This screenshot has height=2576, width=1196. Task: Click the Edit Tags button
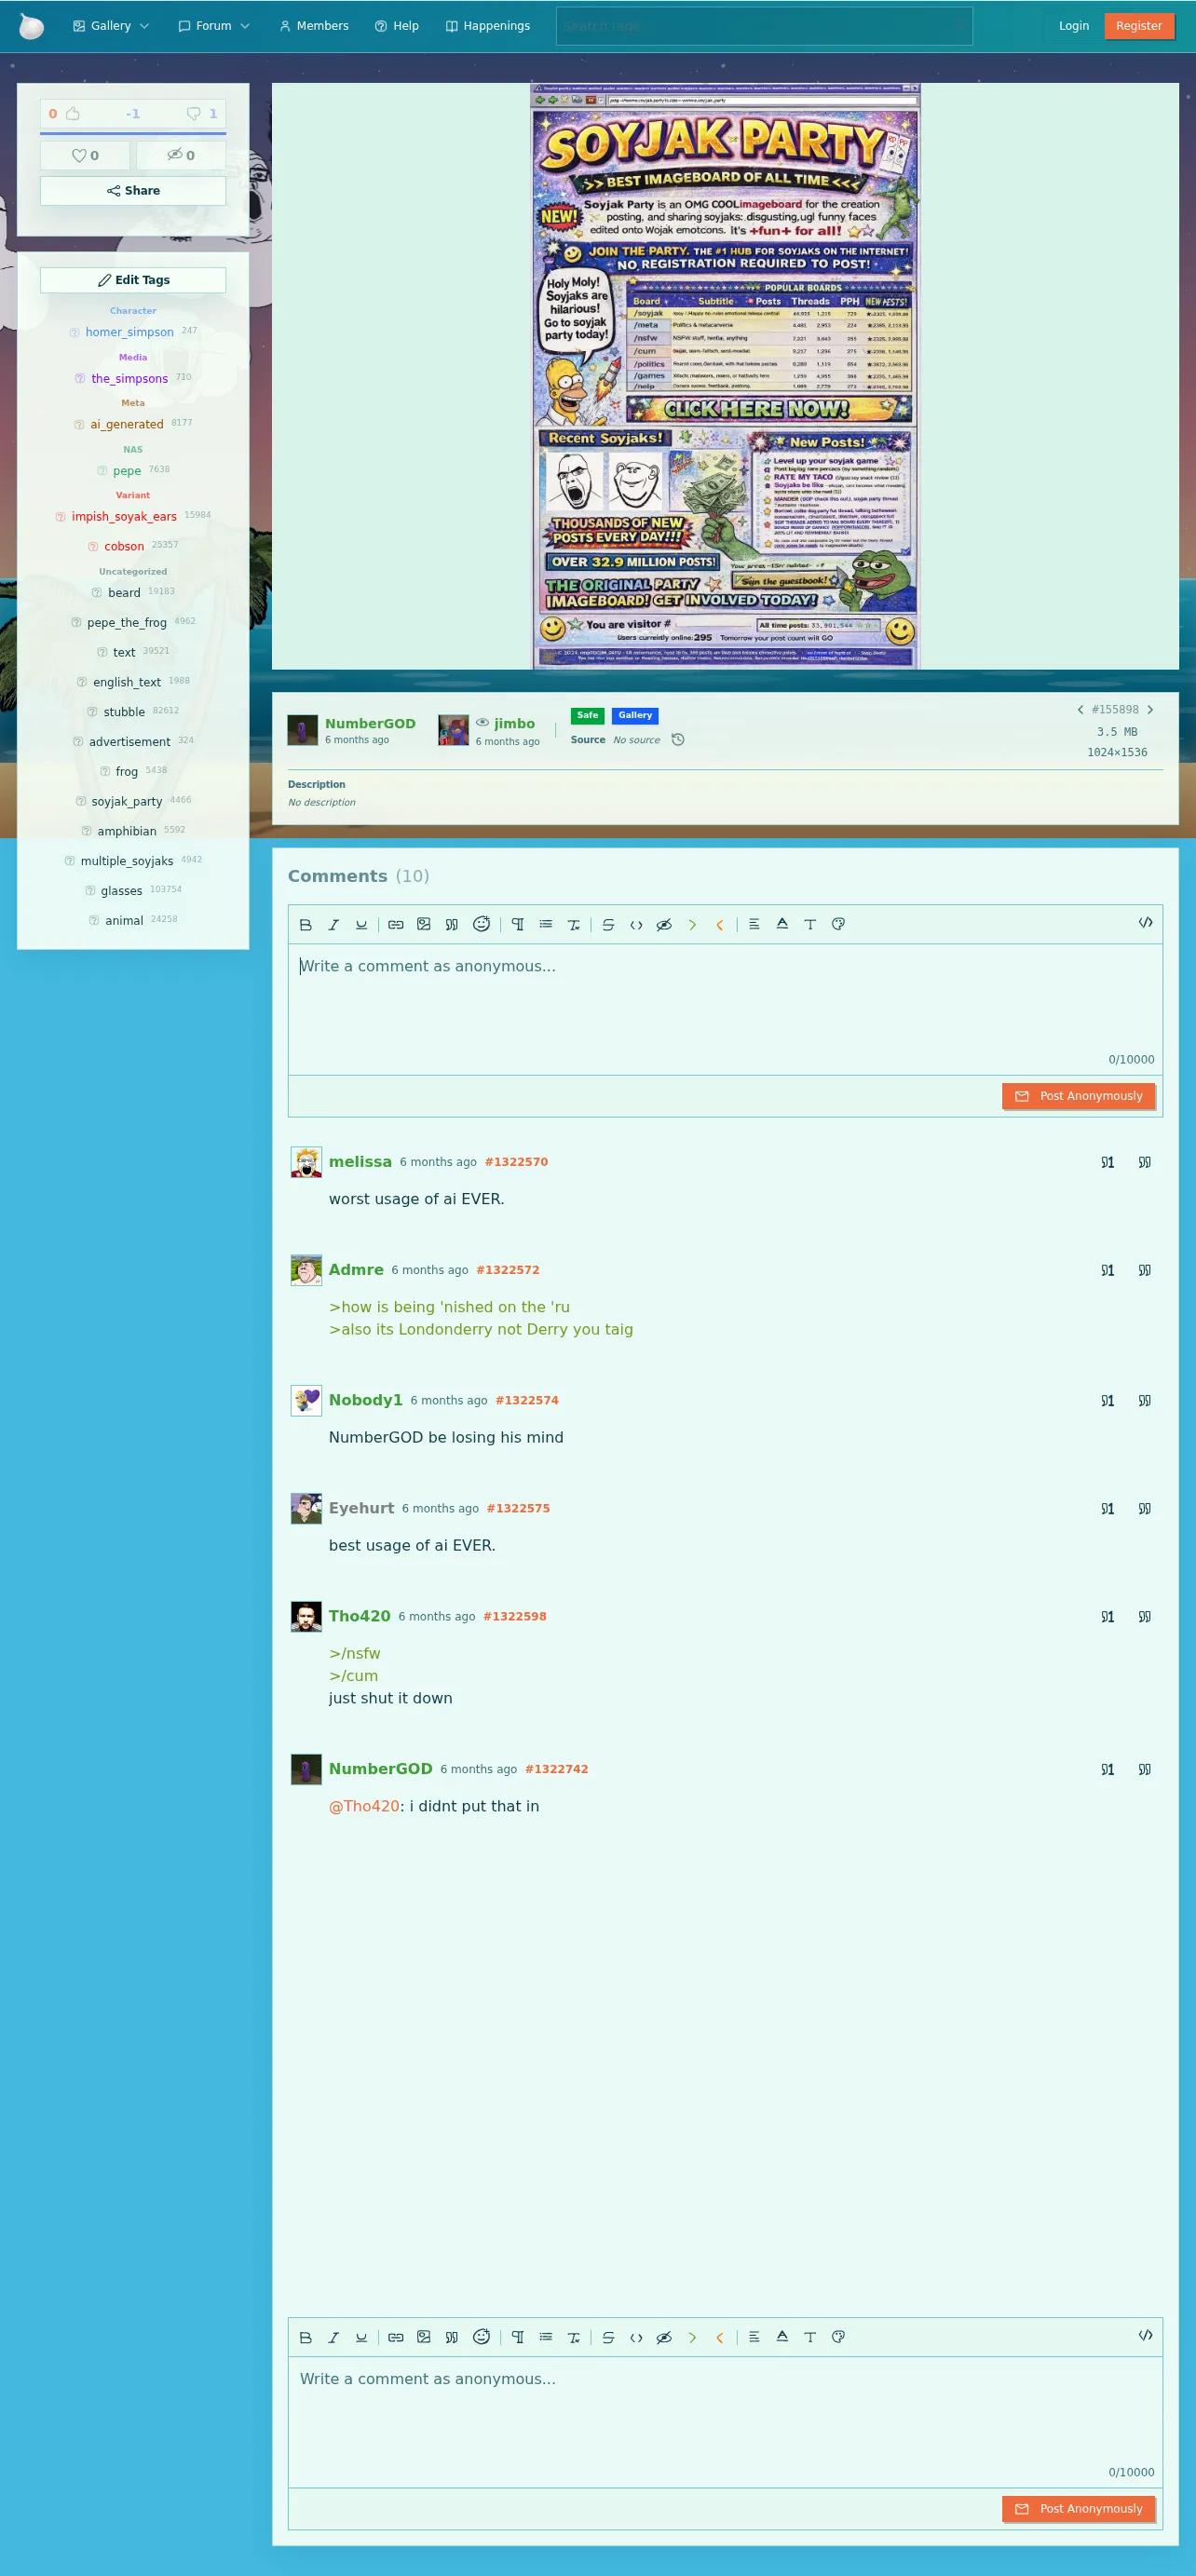coord(133,280)
